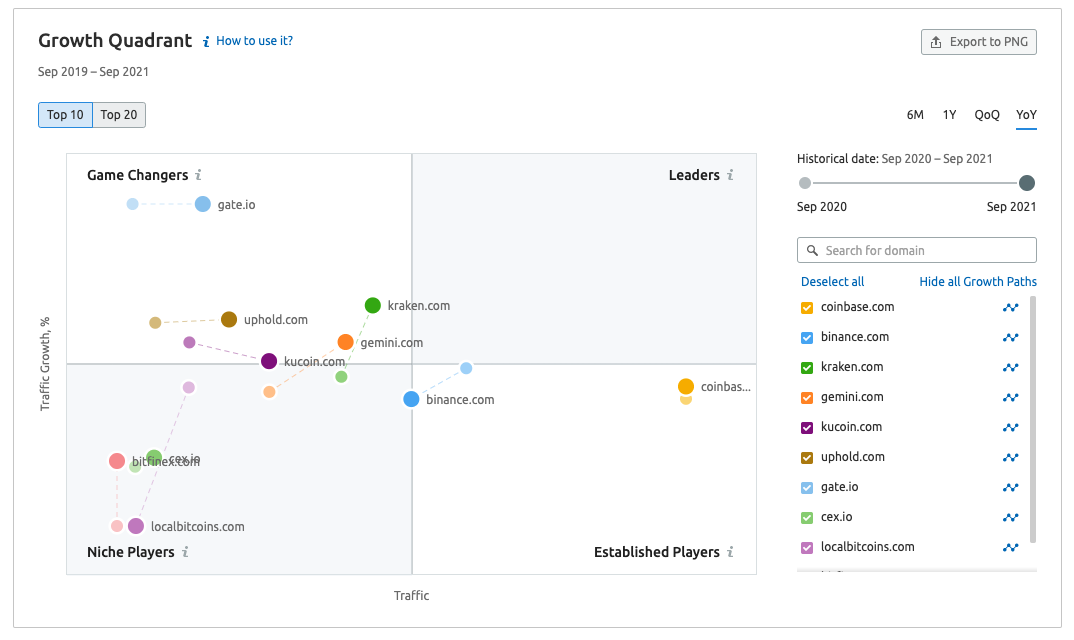Select the 6M time period
Screen dimensions: 1074x640
point(915,115)
